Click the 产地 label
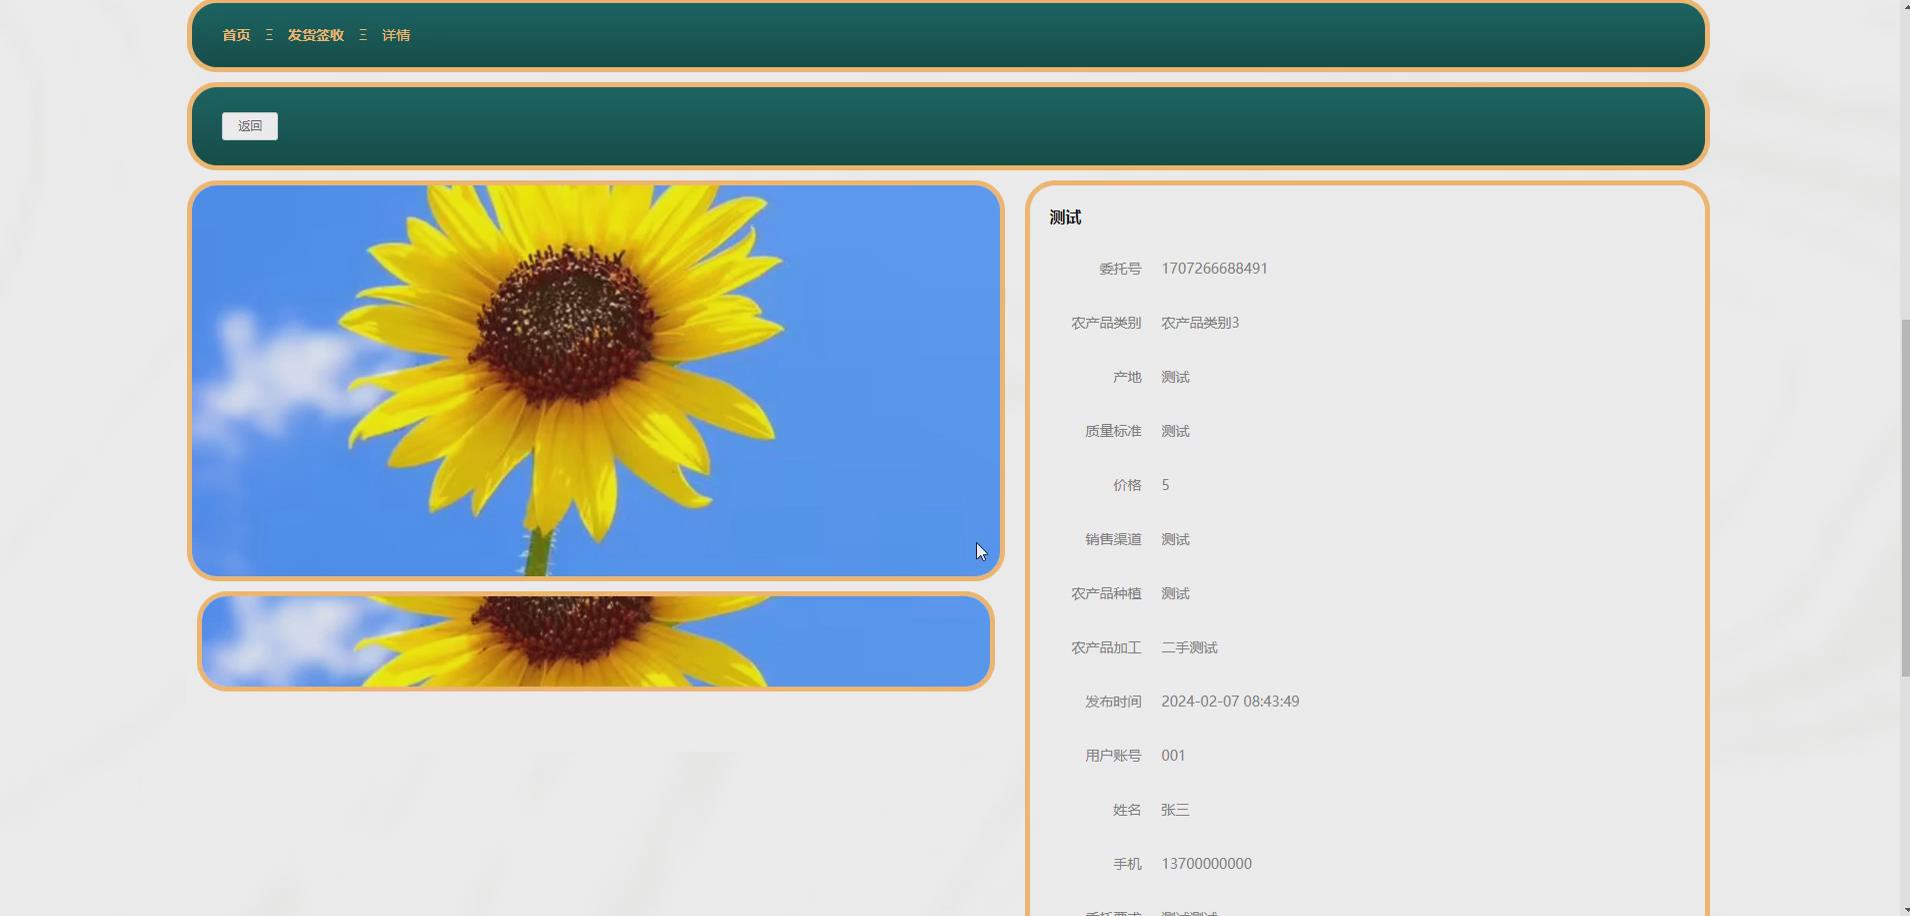 click(x=1127, y=377)
